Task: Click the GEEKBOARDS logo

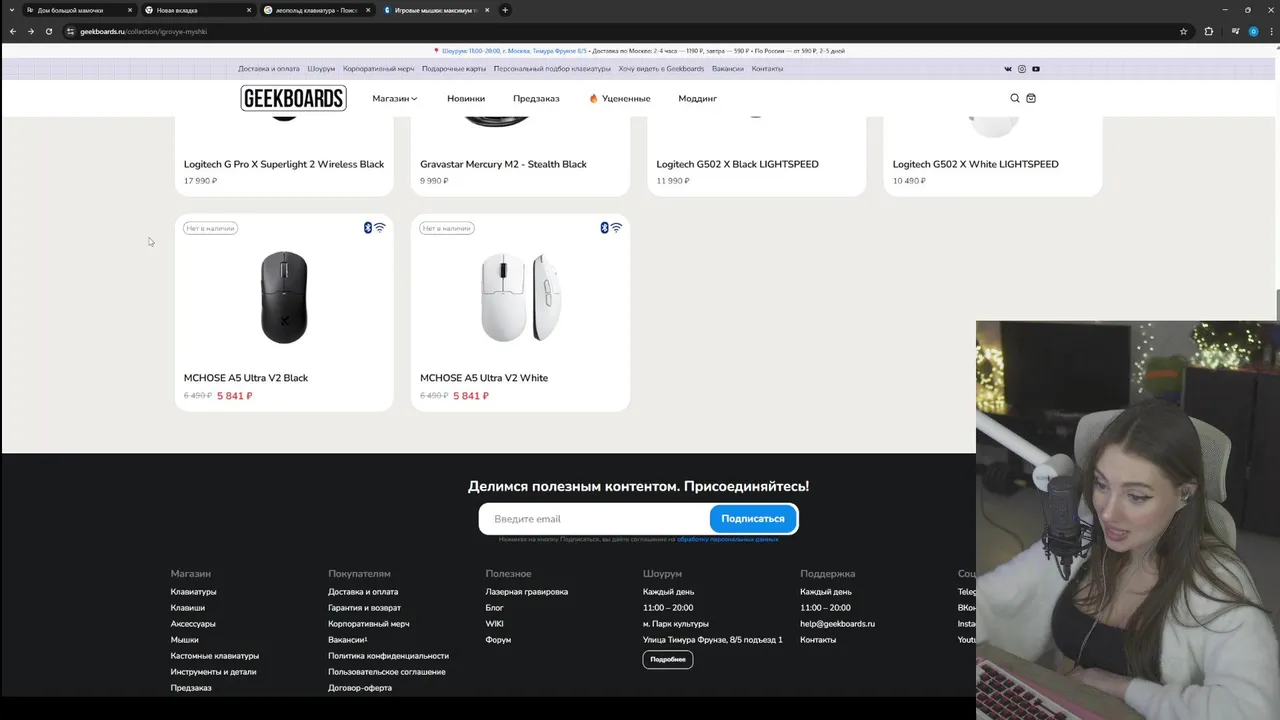Action: coord(293,98)
